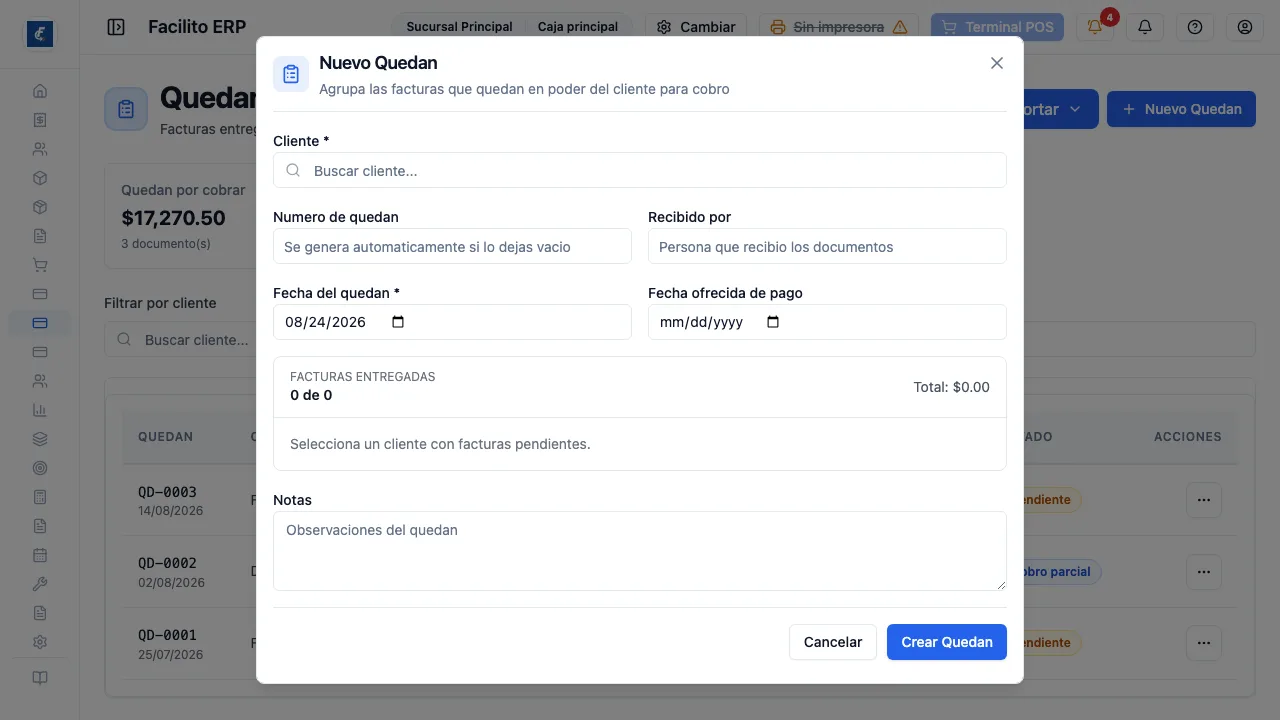Open the dollar receipt sidebar icon
Image resolution: width=1280 pixels, height=720 pixels.
[40, 120]
